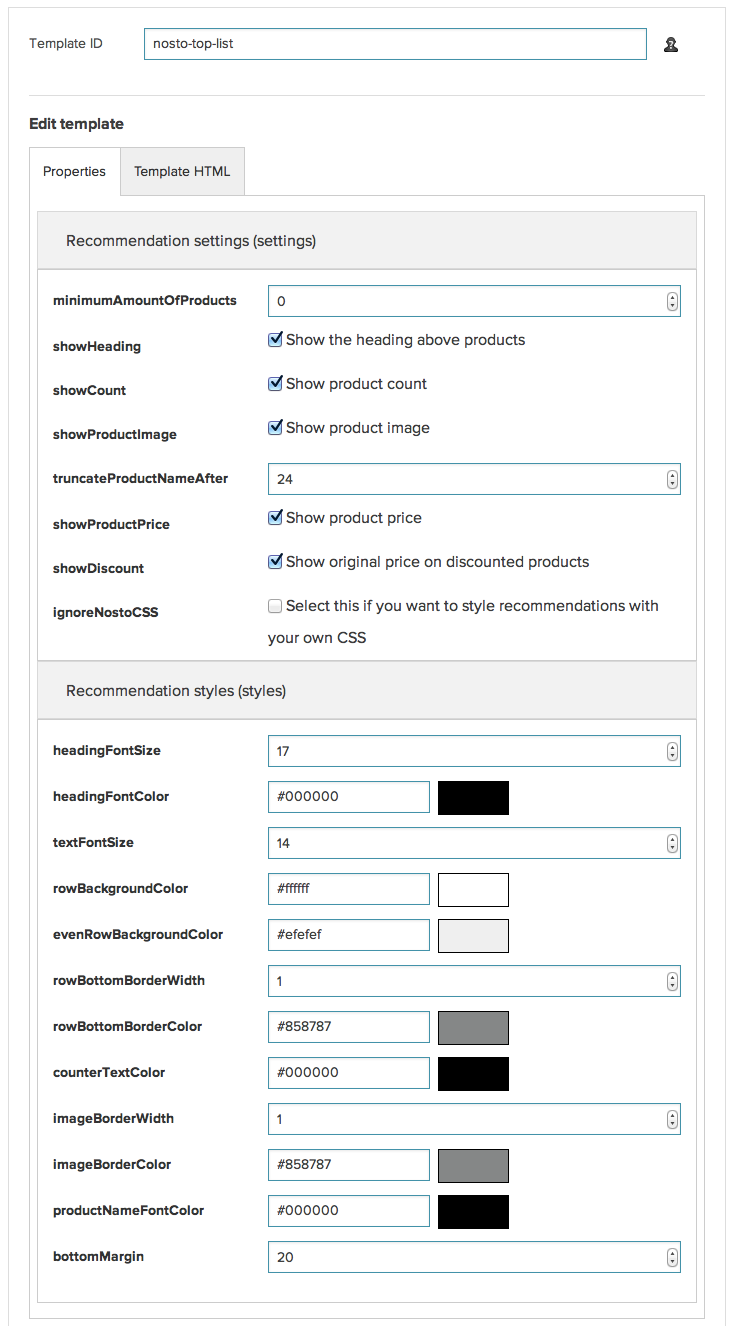Edit the rowBottomBorderColor hex field

click(x=349, y=1027)
